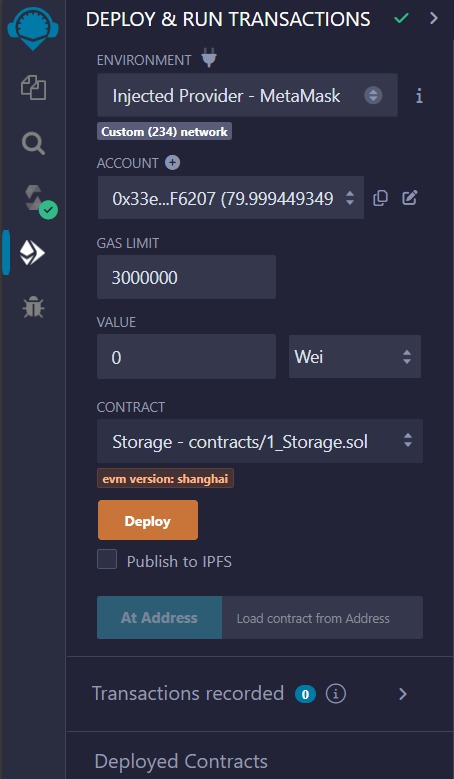Click the evm version: shanghai badge
454x779 pixels.
(x=165, y=478)
